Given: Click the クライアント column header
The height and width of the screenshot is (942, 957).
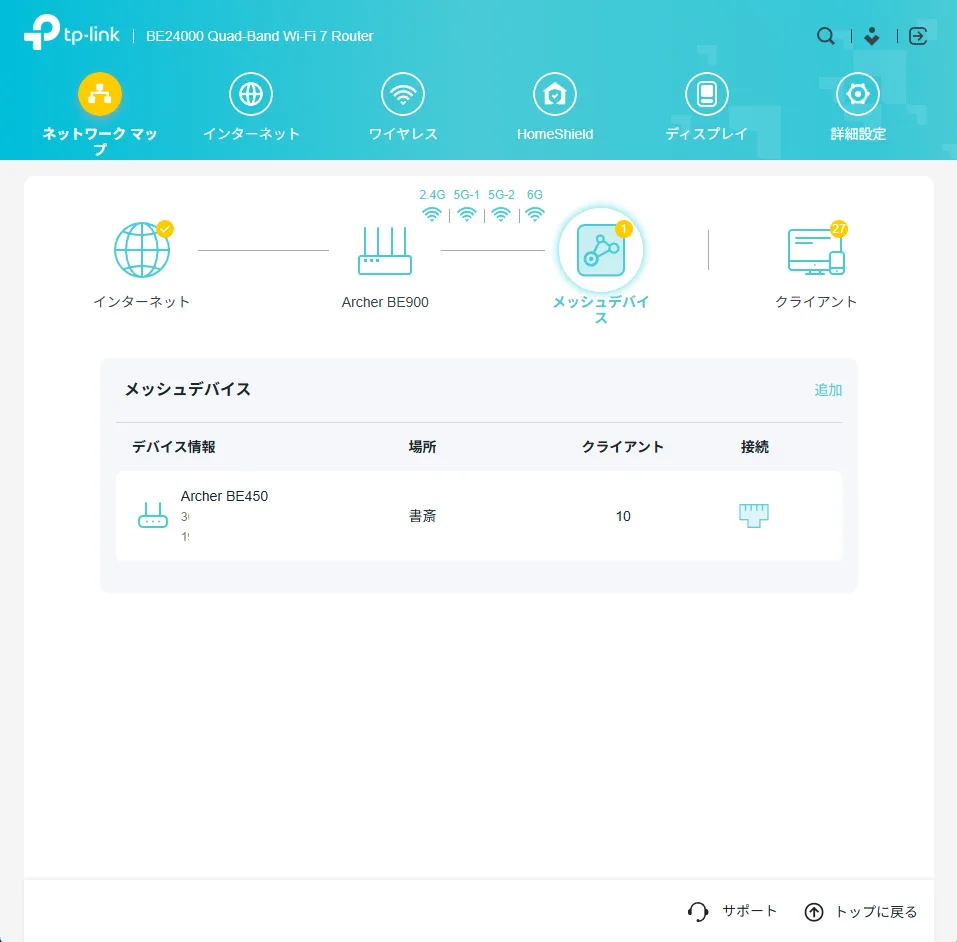Looking at the screenshot, I should coord(623,447).
